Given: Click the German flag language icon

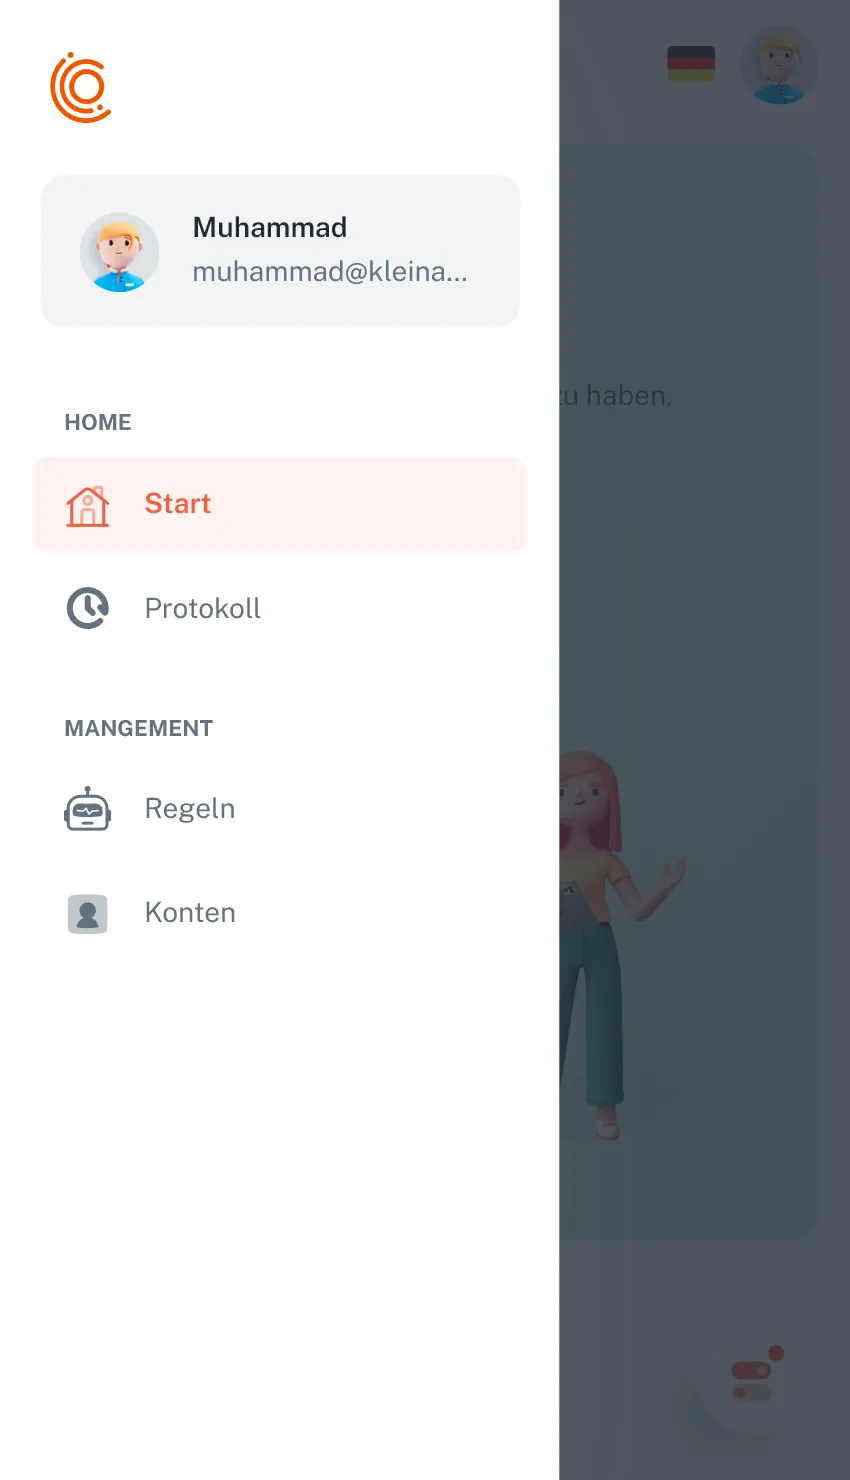Looking at the screenshot, I should [691, 63].
